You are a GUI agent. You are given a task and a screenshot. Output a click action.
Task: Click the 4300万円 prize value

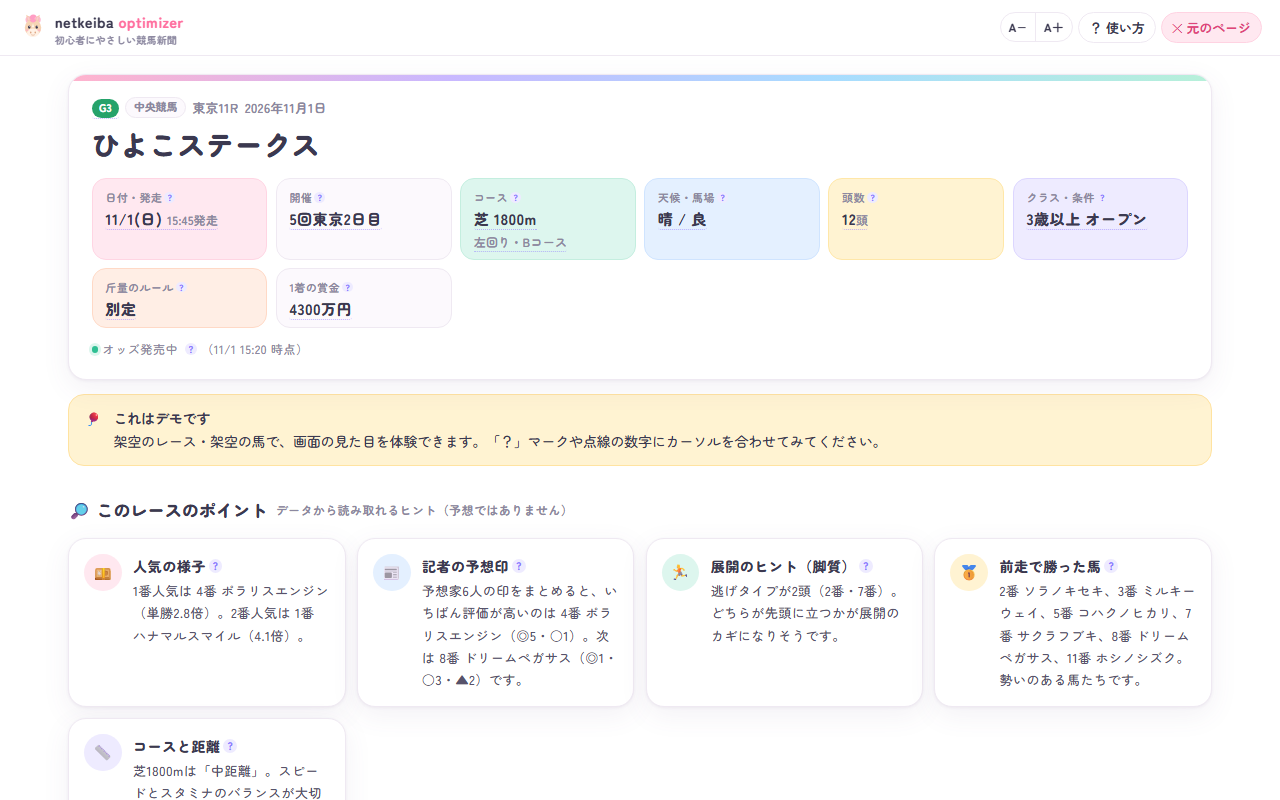[x=320, y=310]
